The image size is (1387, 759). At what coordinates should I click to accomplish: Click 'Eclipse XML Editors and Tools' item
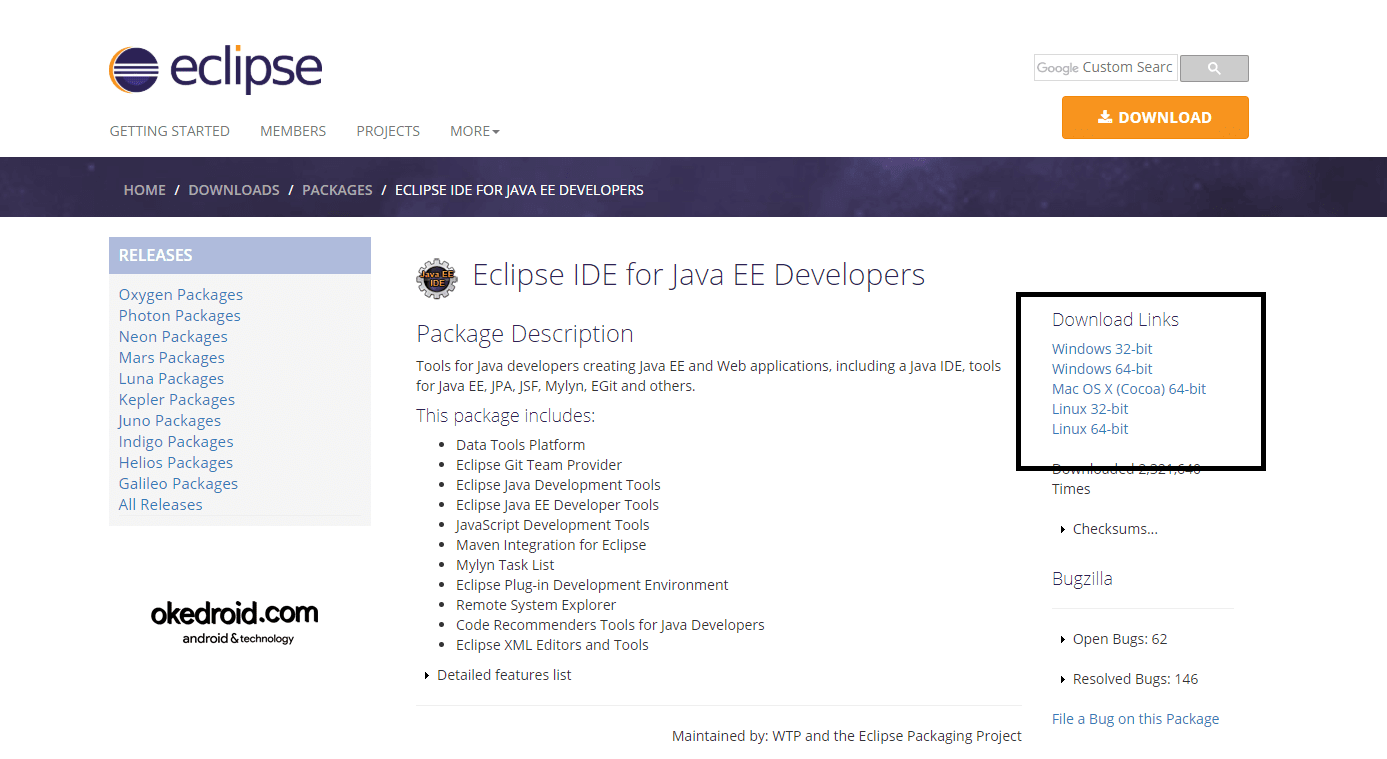[552, 645]
